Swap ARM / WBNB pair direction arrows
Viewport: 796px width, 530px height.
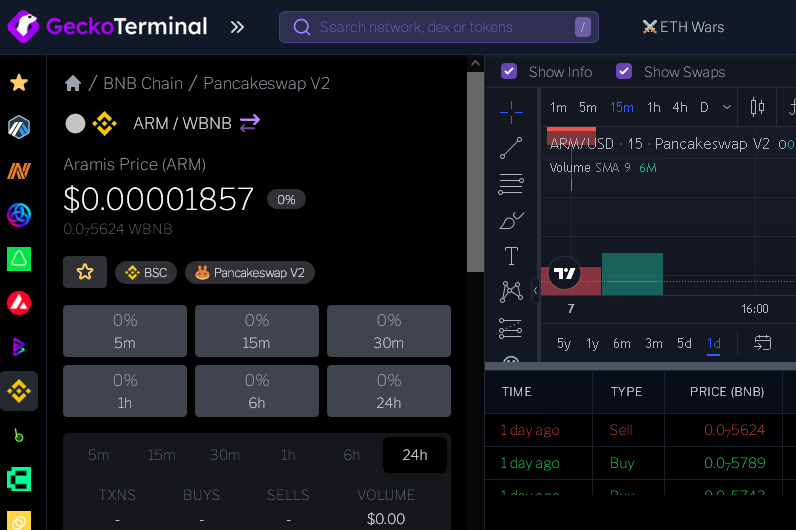point(250,123)
